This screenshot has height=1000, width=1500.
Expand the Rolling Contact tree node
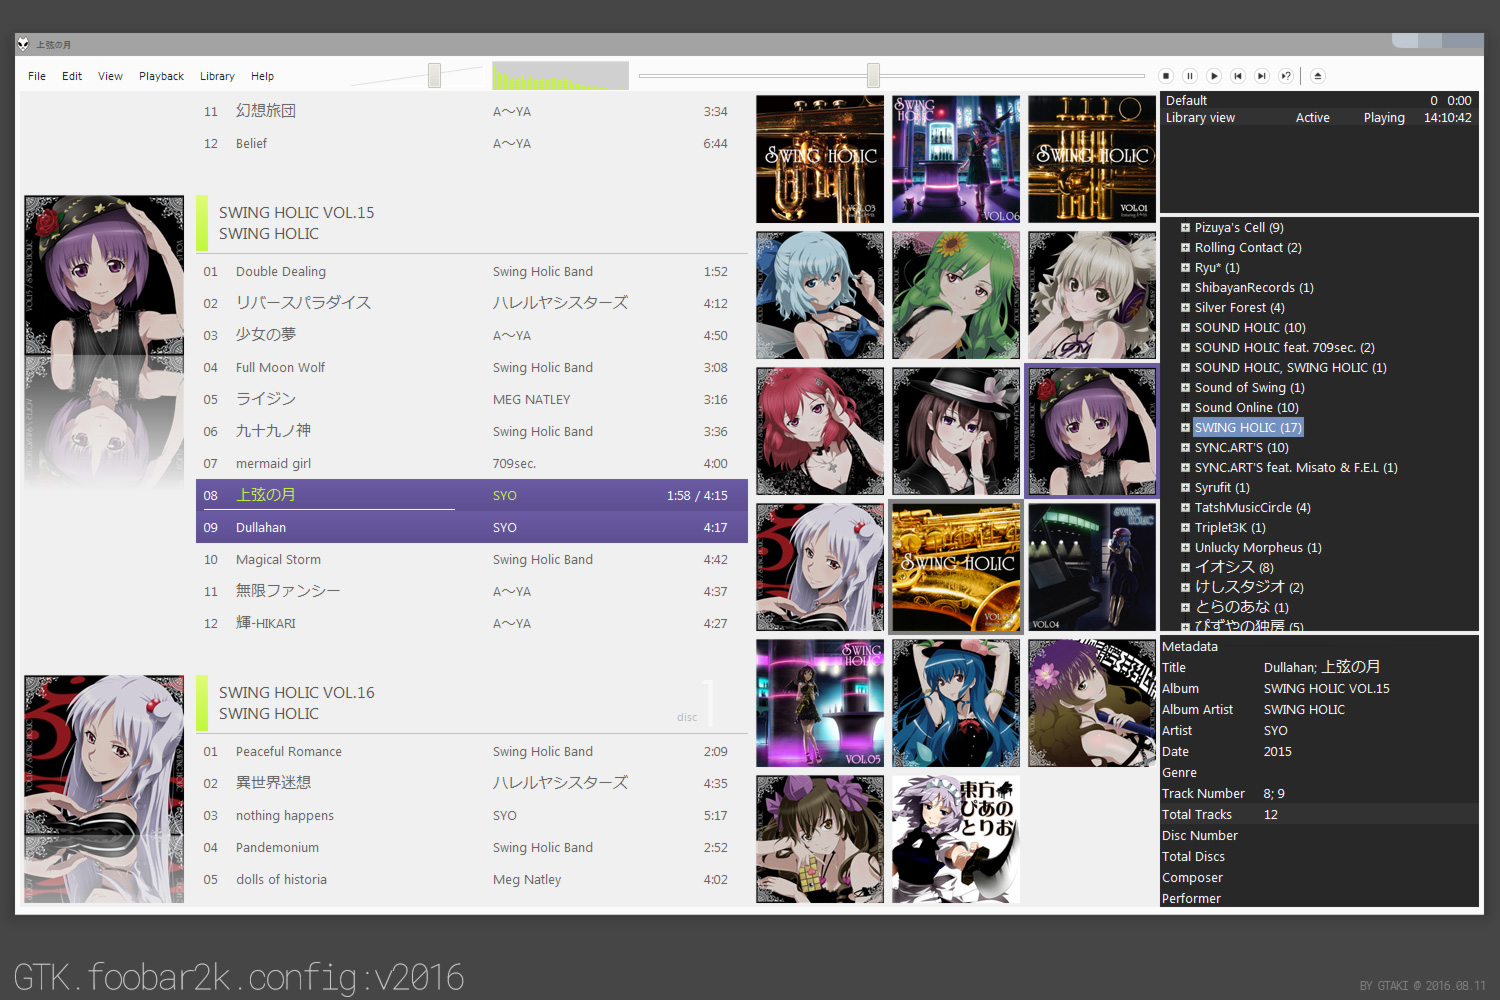1185,248
